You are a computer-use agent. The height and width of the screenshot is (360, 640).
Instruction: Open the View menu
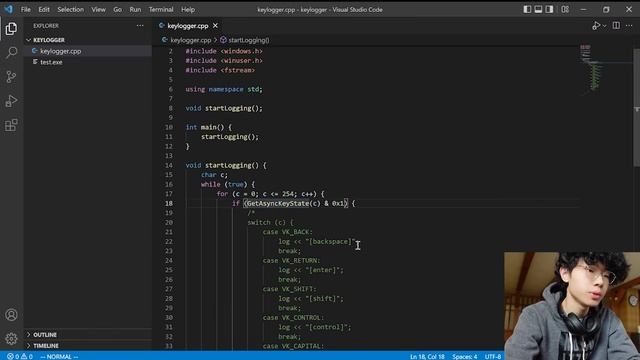pos(98,9)
